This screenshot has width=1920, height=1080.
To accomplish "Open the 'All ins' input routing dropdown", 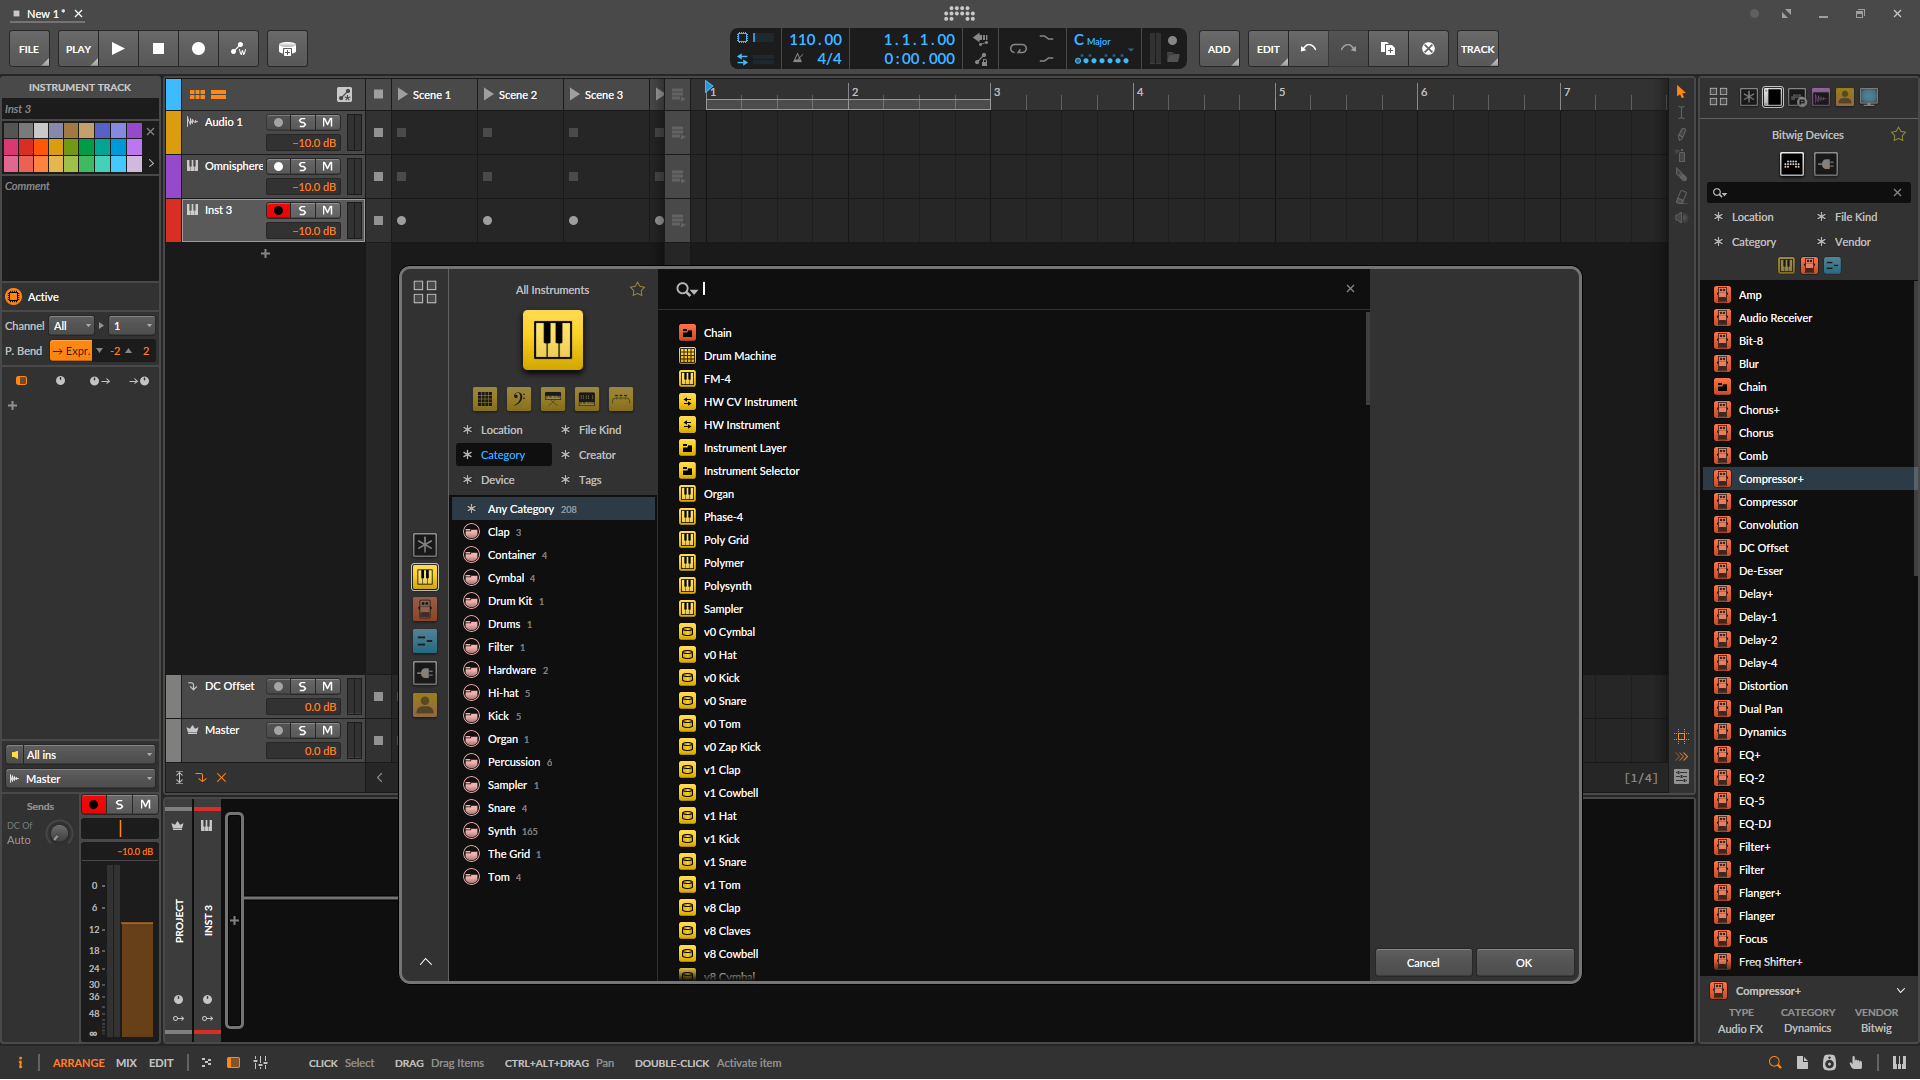I will pos(80,754).
